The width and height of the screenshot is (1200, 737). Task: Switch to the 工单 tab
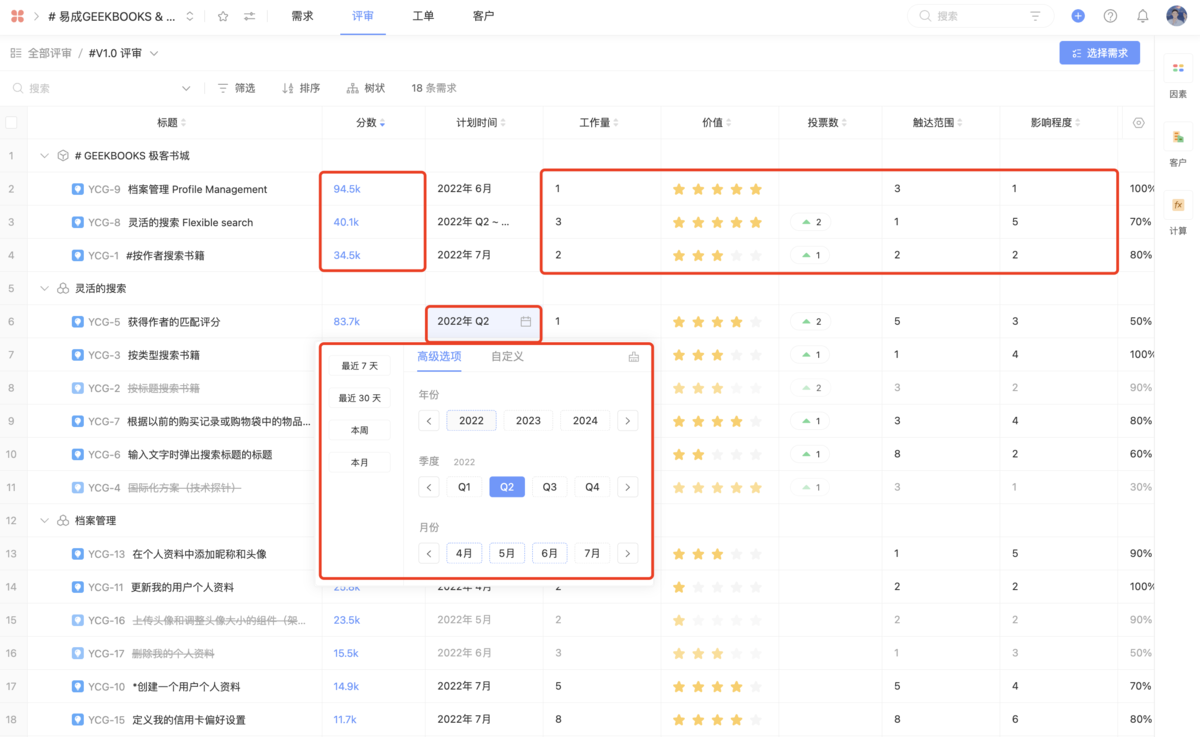[x=423, y=16]
